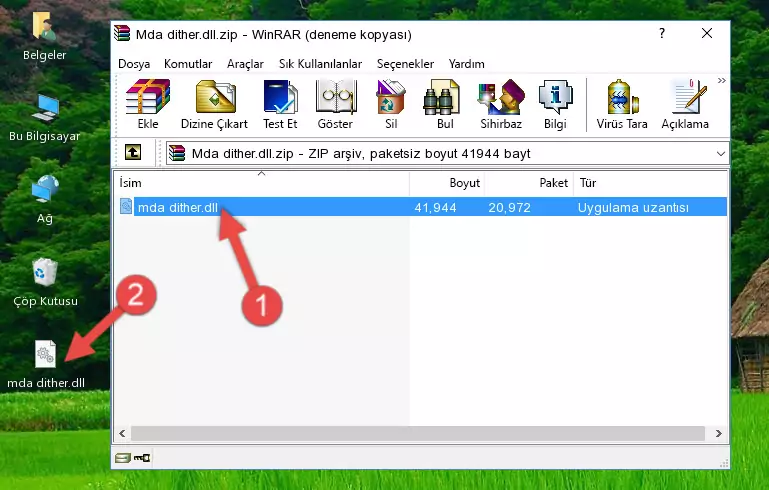Sort by the Paket column header
The image size is (769, 490).
529,183
